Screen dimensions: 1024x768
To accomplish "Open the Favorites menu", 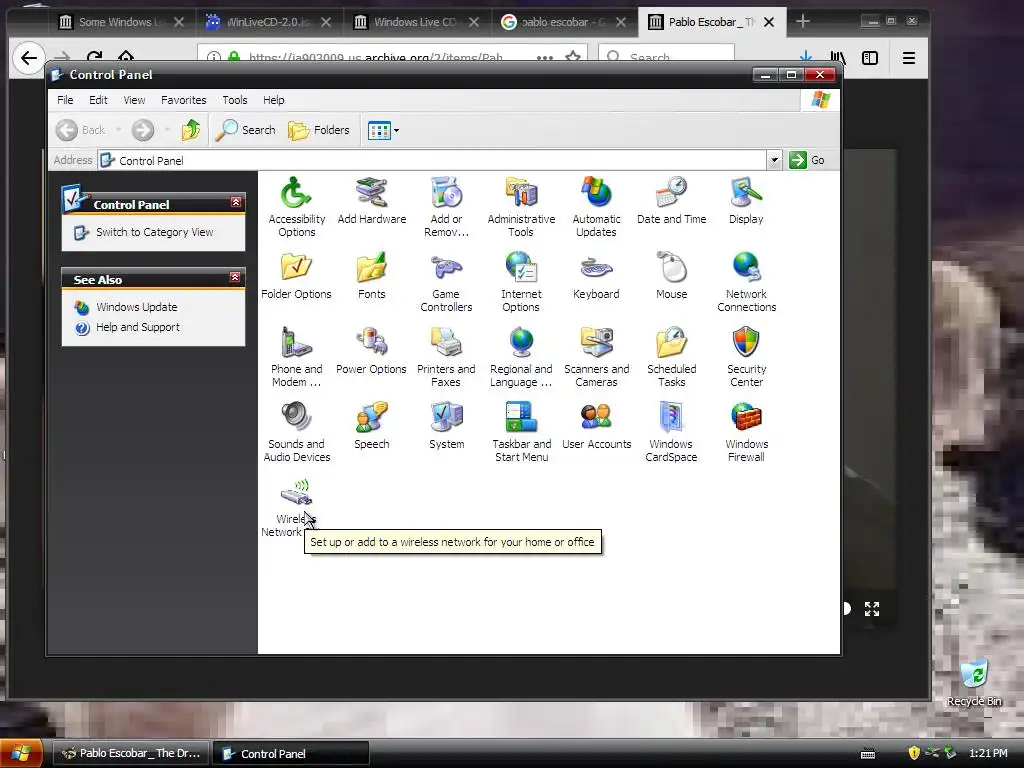I will tap(184, 100).
